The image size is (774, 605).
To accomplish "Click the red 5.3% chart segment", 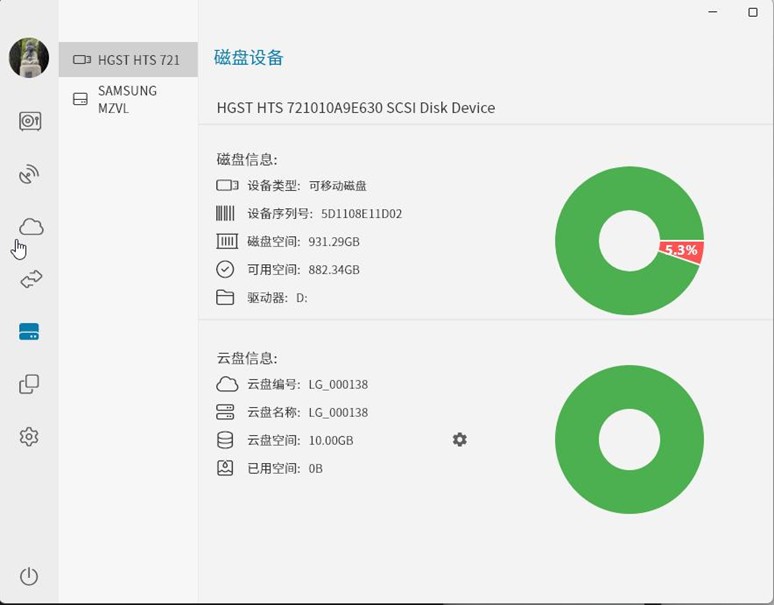I will [x=682, y=251].
